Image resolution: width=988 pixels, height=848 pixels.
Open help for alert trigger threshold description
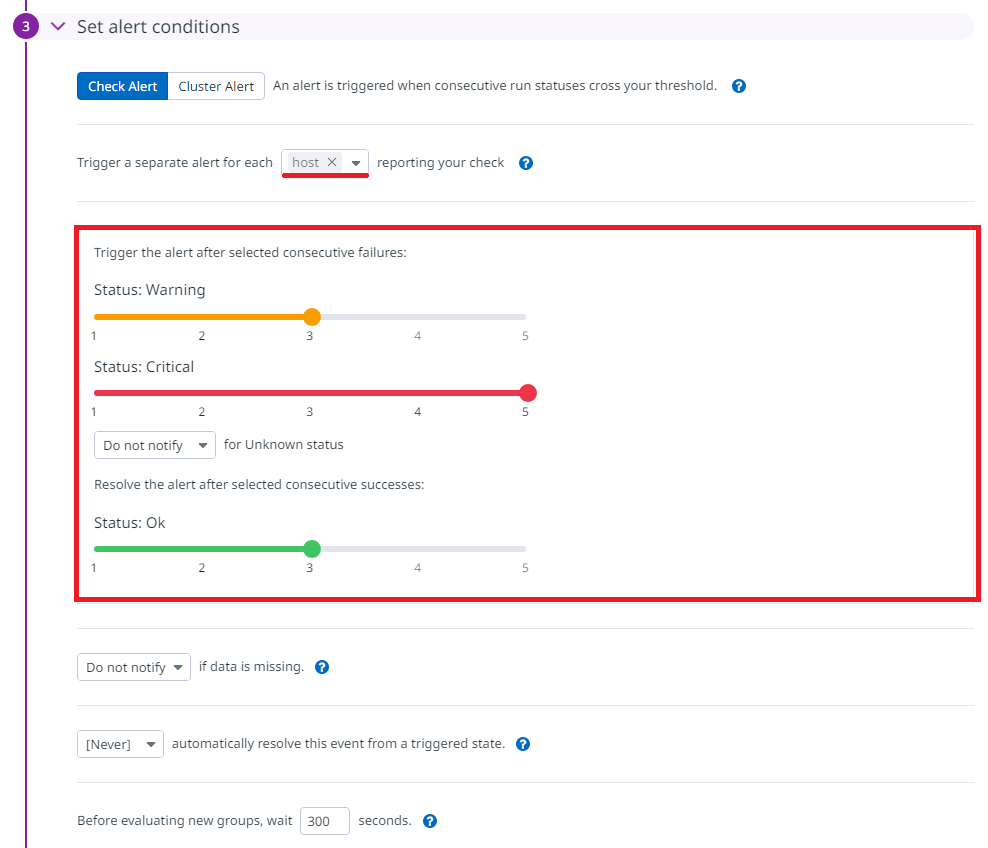[x=738, y=86]
